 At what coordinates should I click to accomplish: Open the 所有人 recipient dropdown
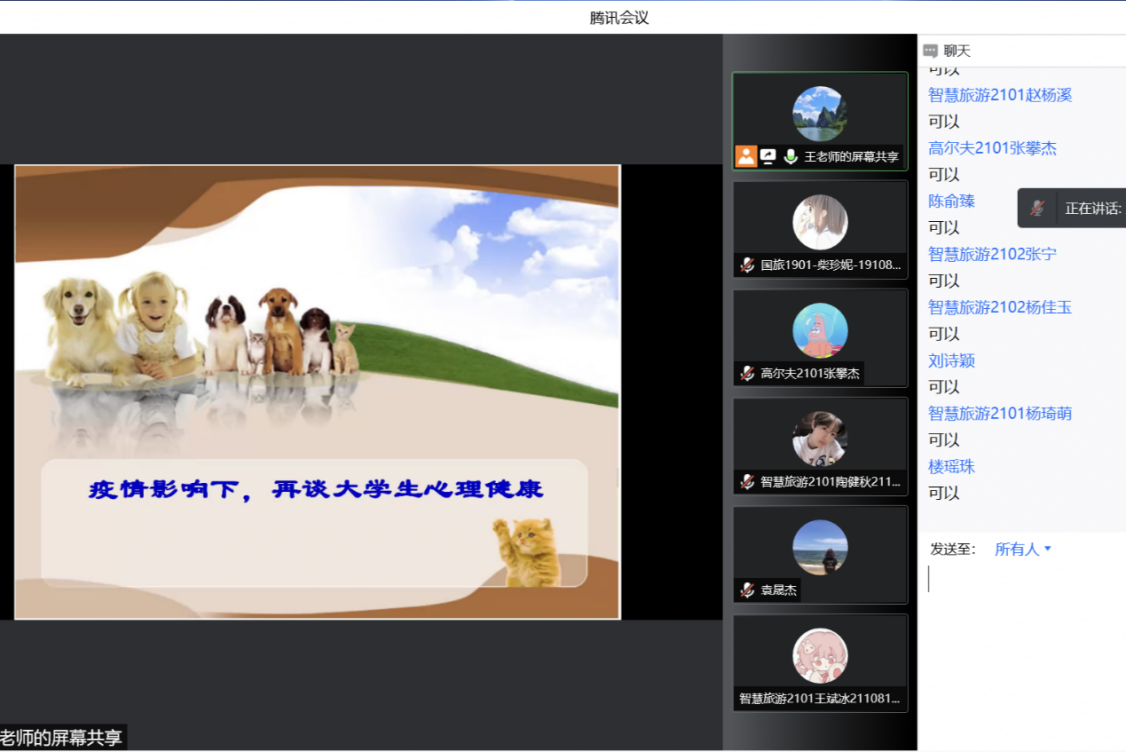point(1022,549)
